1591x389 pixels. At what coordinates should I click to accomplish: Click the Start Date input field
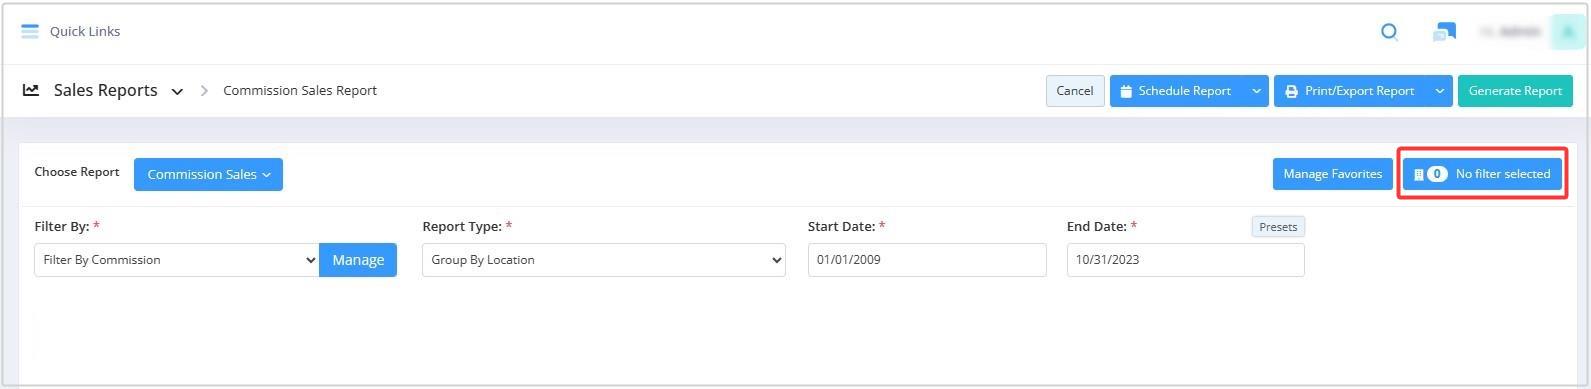(x=927, y=260)
